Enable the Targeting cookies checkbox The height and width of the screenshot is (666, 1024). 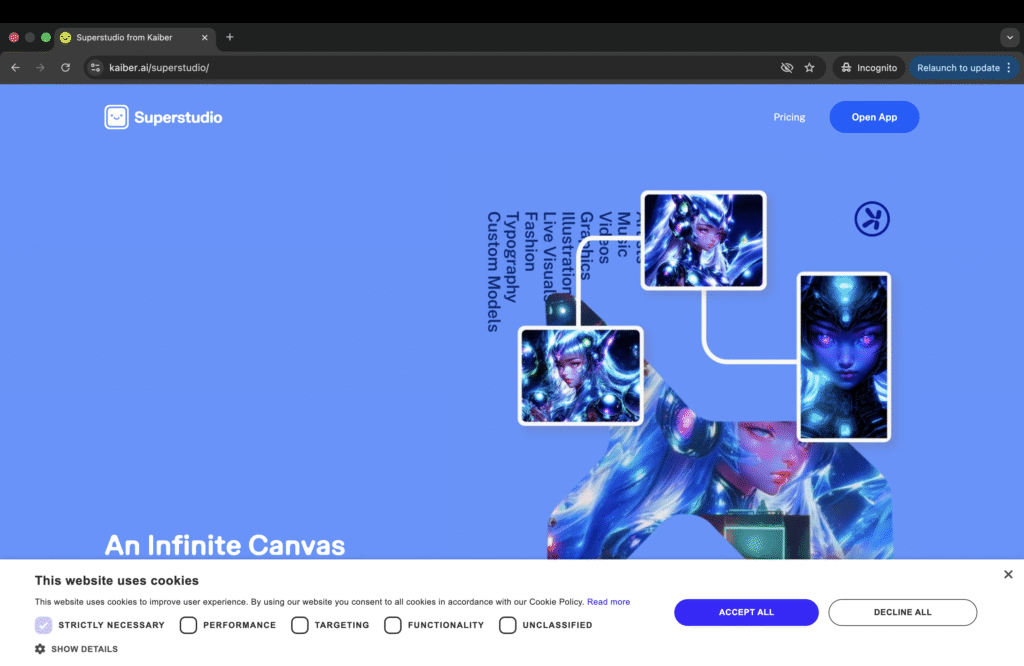300,625
